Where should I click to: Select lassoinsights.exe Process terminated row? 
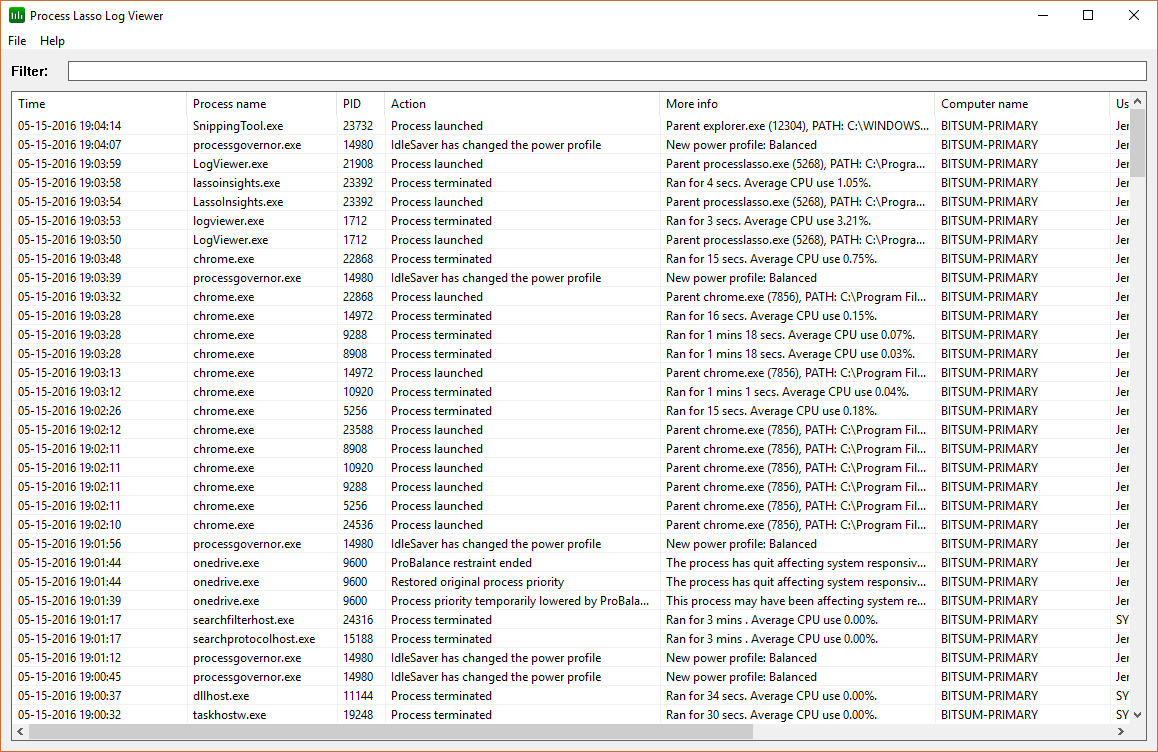(x=571, y=182)
